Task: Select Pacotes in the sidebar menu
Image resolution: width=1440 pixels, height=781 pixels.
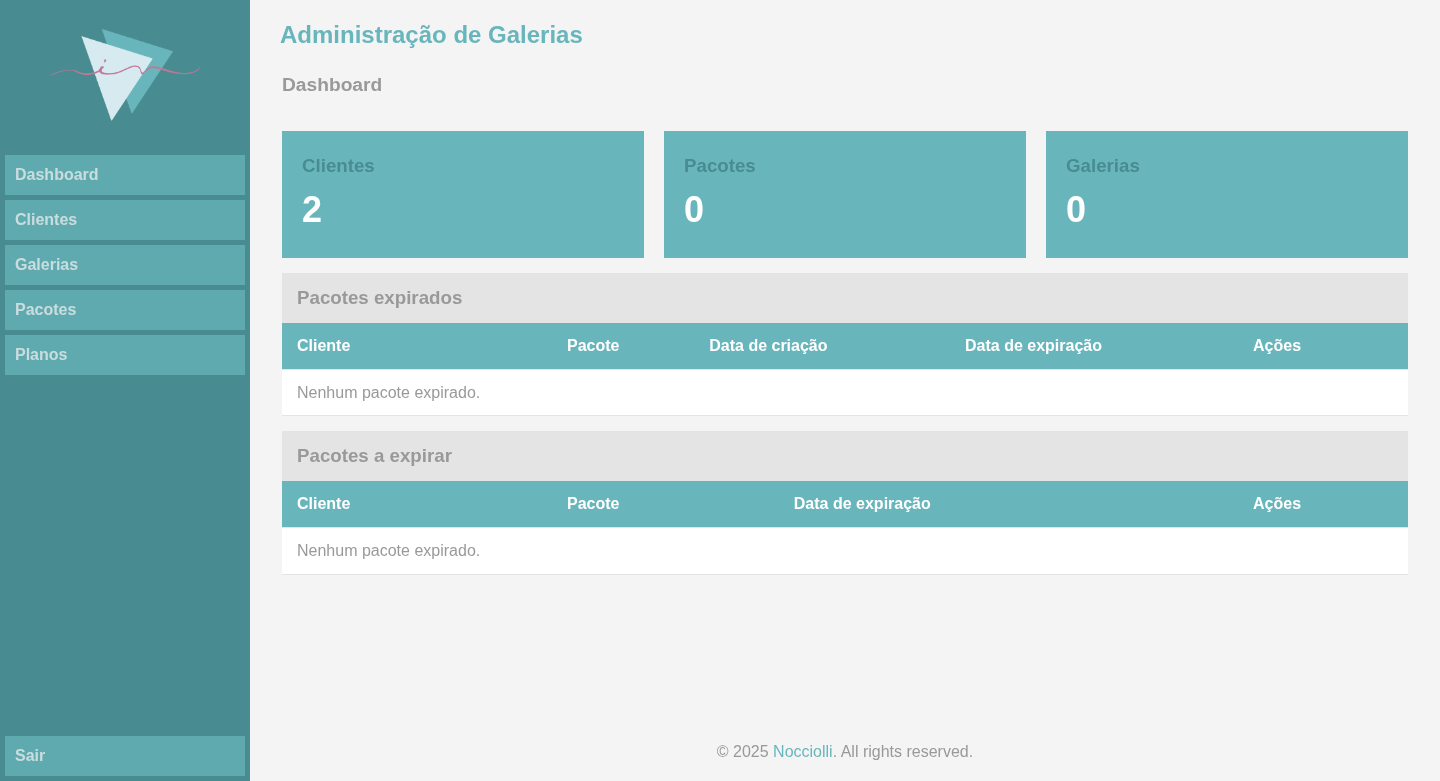Action: pos(125,310)
